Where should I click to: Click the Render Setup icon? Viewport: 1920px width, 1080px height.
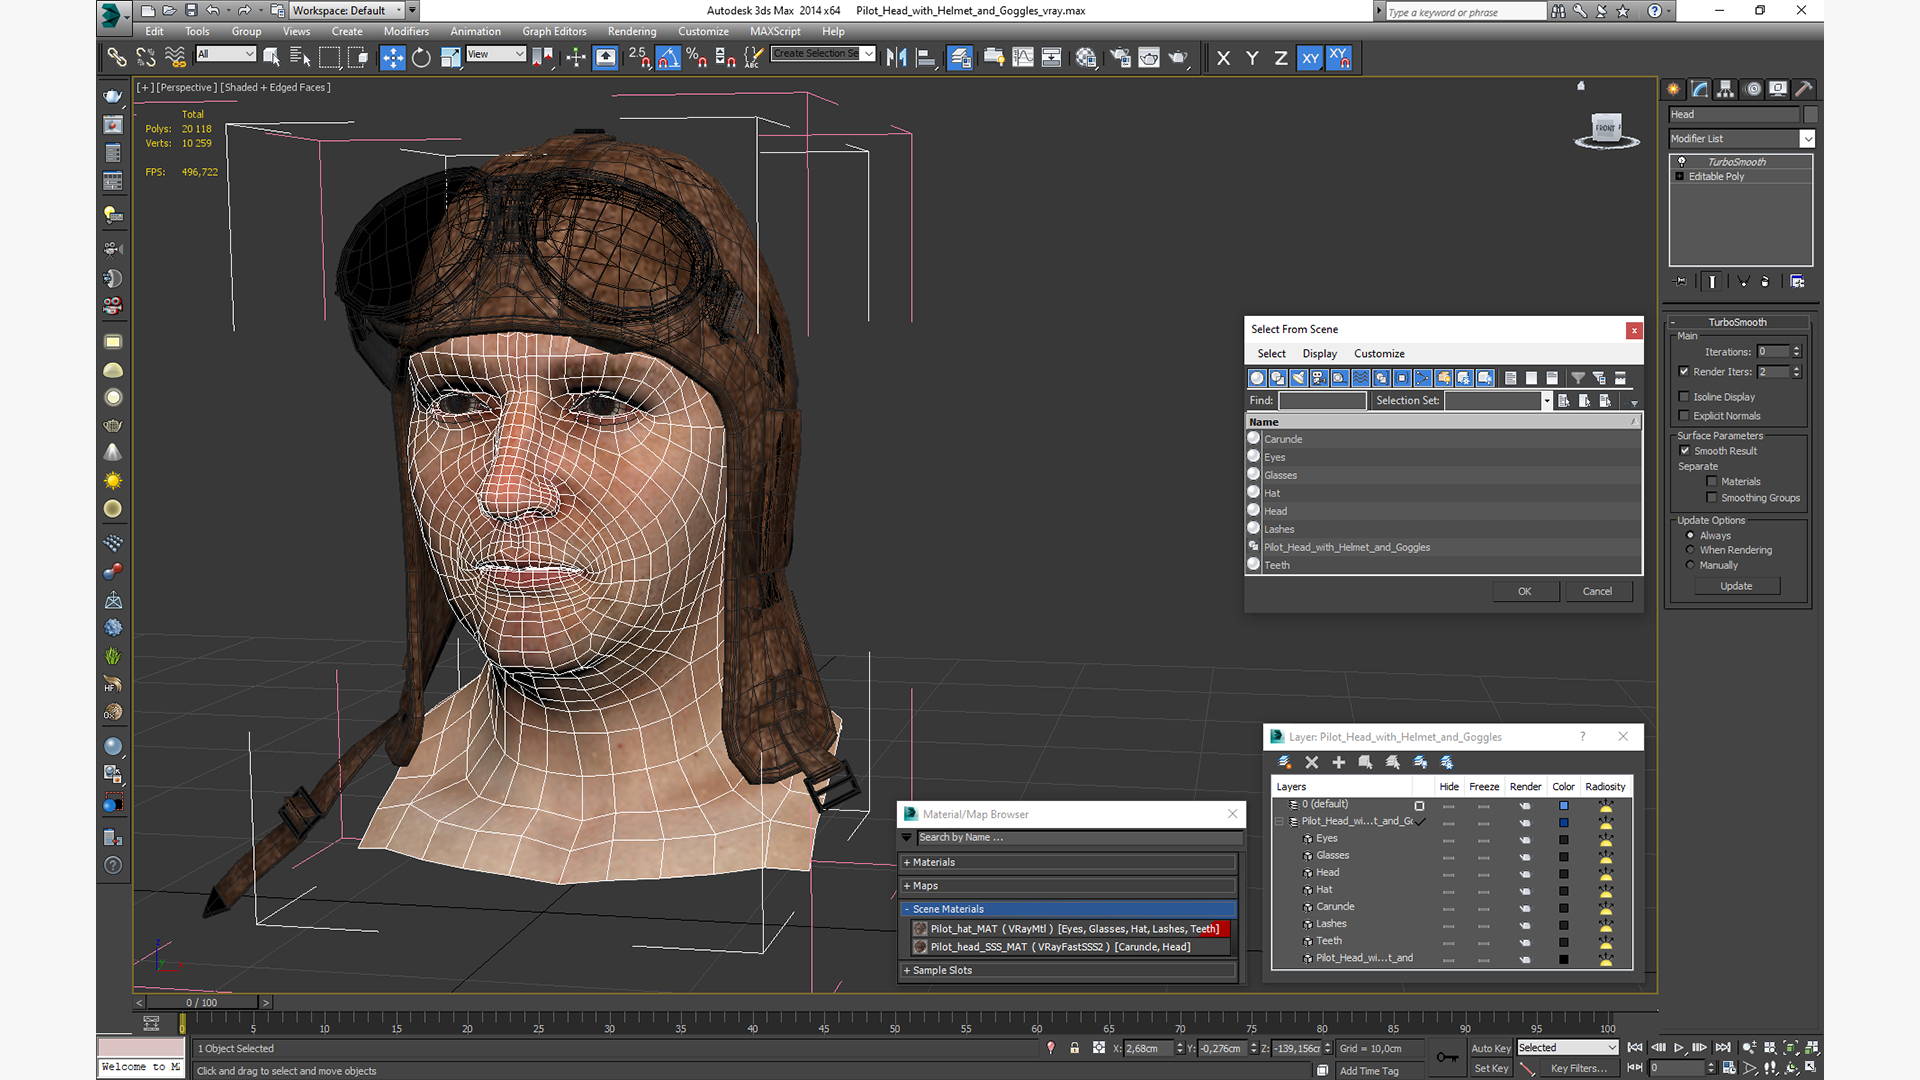1120,58
